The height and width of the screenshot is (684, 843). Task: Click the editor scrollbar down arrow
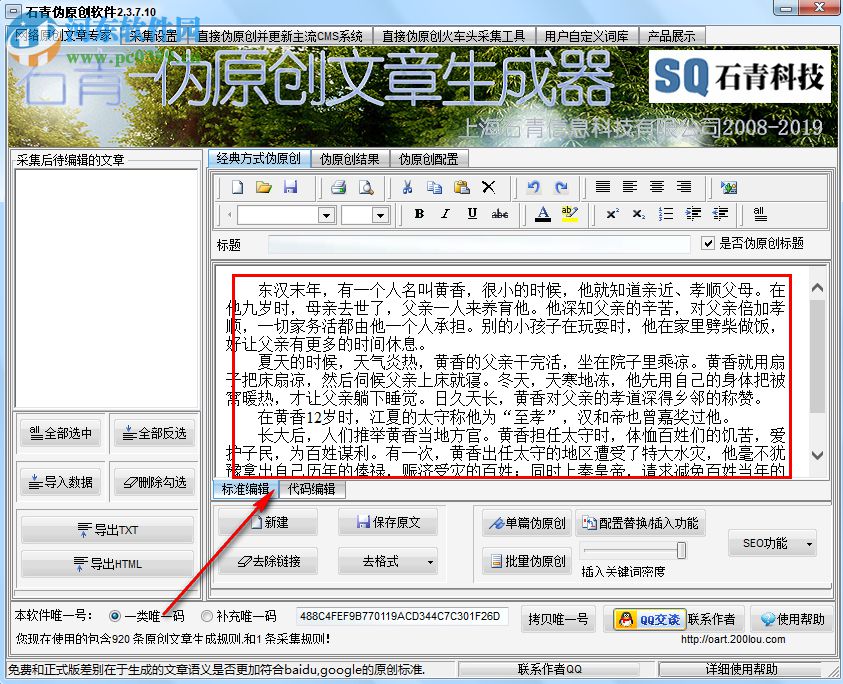(x=817, y=455)
